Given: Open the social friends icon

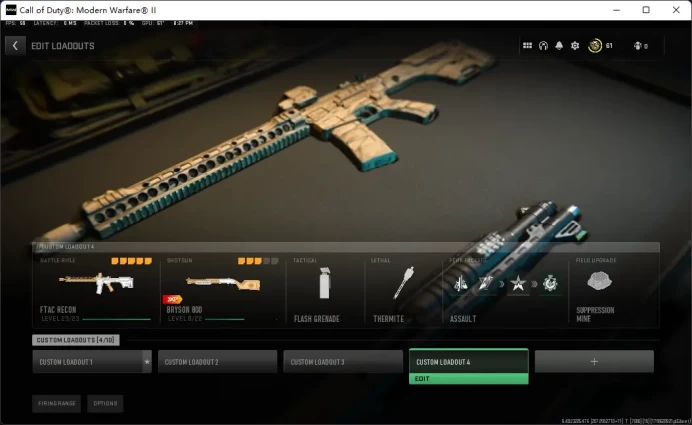Looking at the screenshot, I should [x=637, y=45].
